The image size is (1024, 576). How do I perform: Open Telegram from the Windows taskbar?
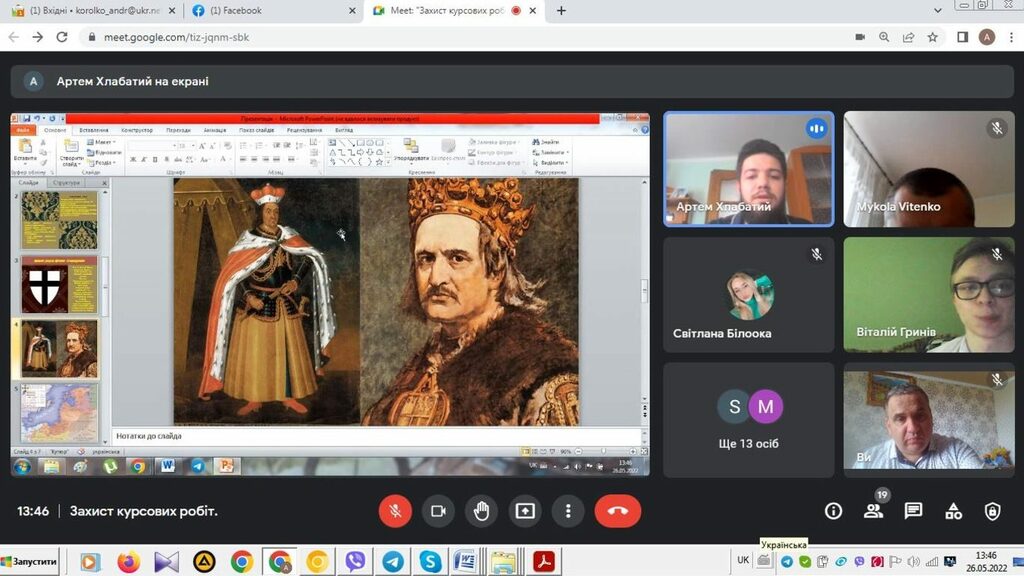(393, 561)
